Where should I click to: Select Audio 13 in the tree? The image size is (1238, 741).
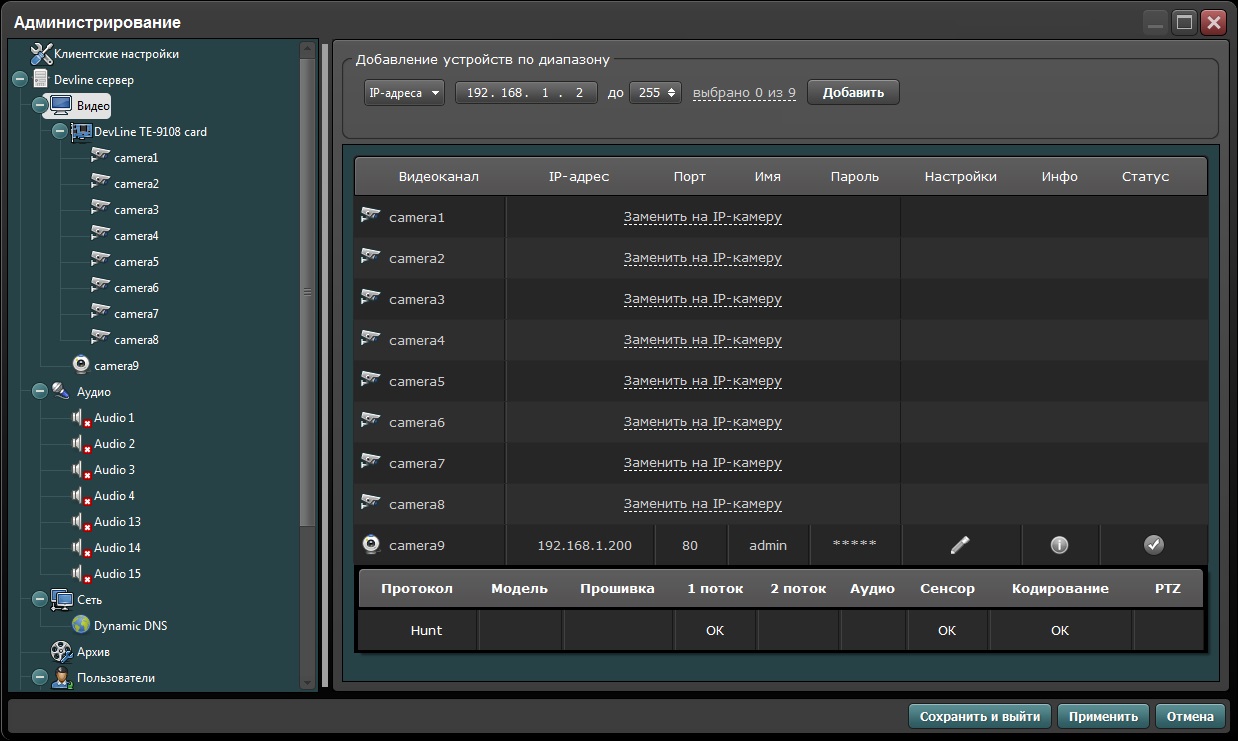point(117,522)
